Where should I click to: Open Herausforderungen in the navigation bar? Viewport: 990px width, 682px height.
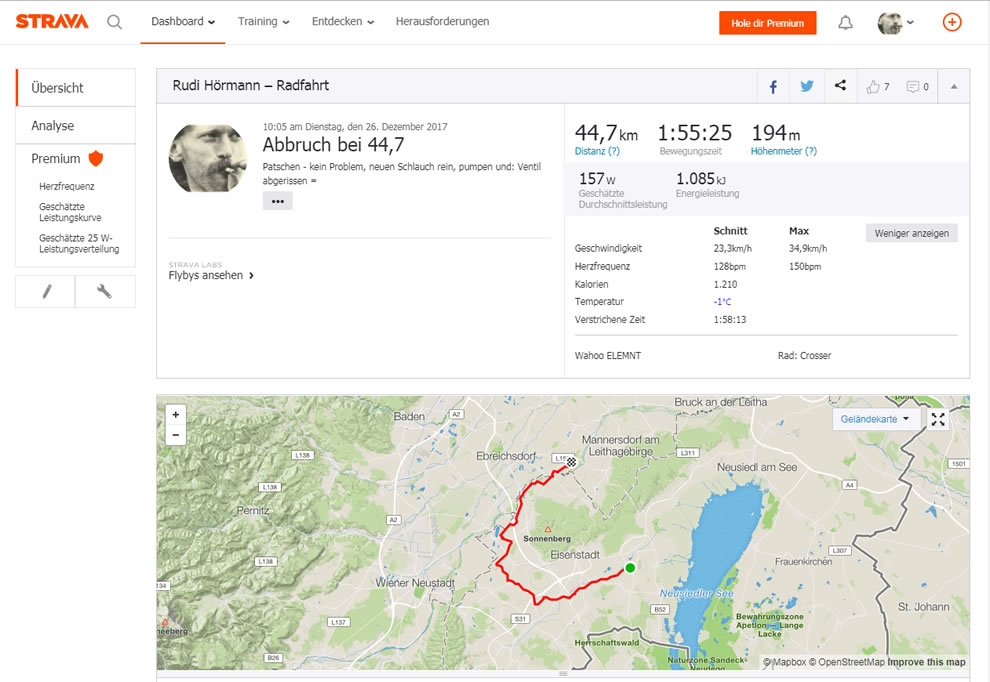442,21
